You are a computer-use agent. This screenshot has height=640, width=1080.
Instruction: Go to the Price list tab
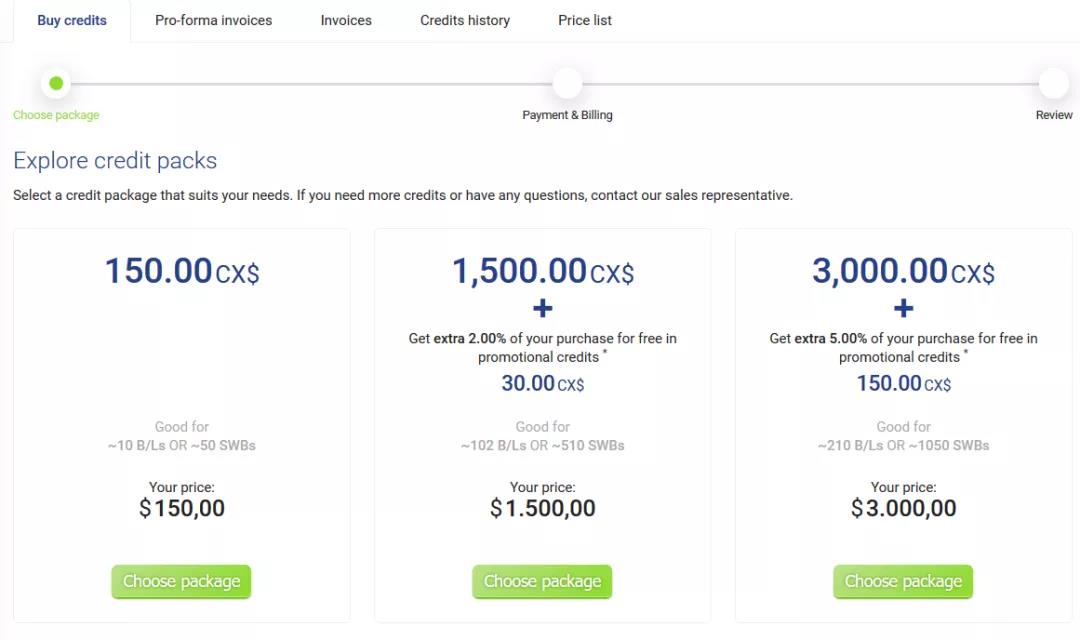pyautogui.click(x=585, y=20)
